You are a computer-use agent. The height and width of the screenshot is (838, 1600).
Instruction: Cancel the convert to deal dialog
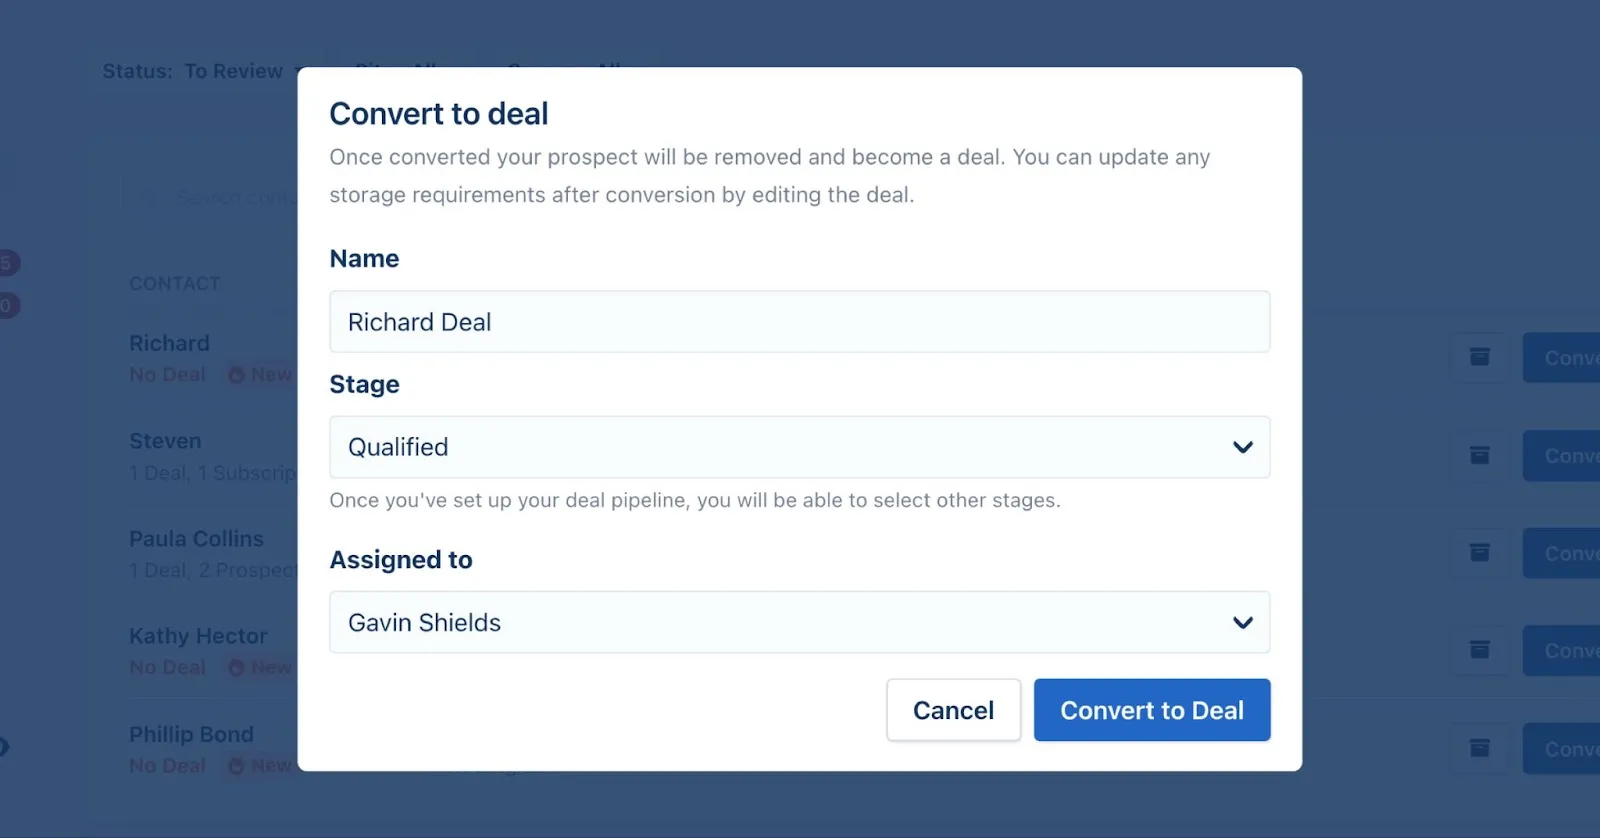953,710
